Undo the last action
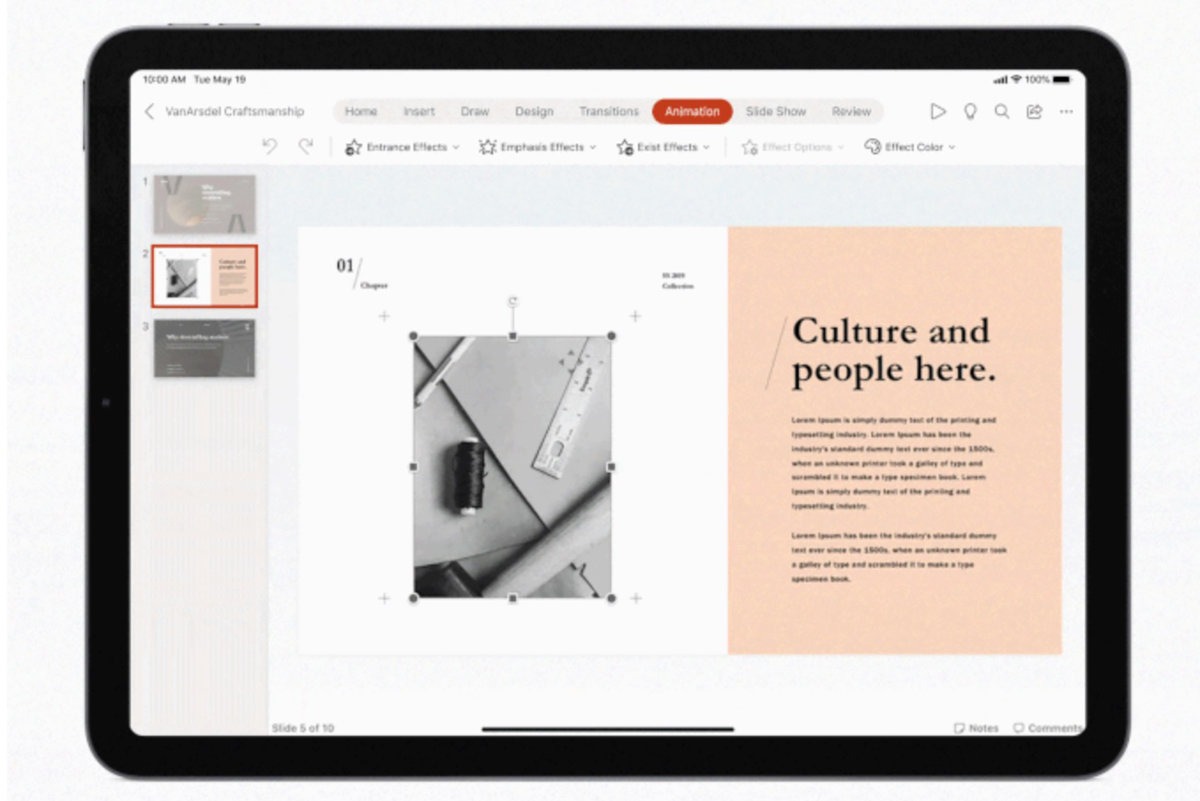Viewport: 1200px width, 801px height. point(269,146)
